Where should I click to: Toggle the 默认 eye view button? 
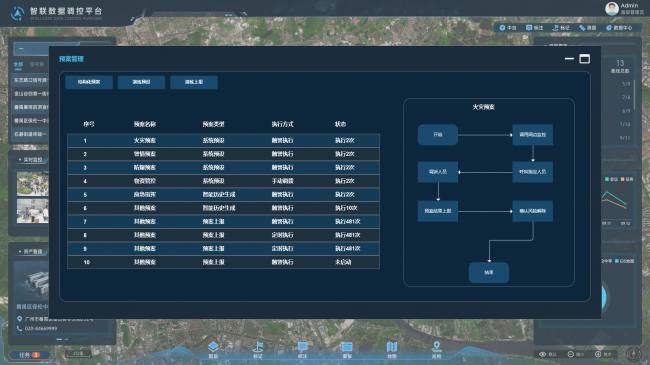point(543,354)
